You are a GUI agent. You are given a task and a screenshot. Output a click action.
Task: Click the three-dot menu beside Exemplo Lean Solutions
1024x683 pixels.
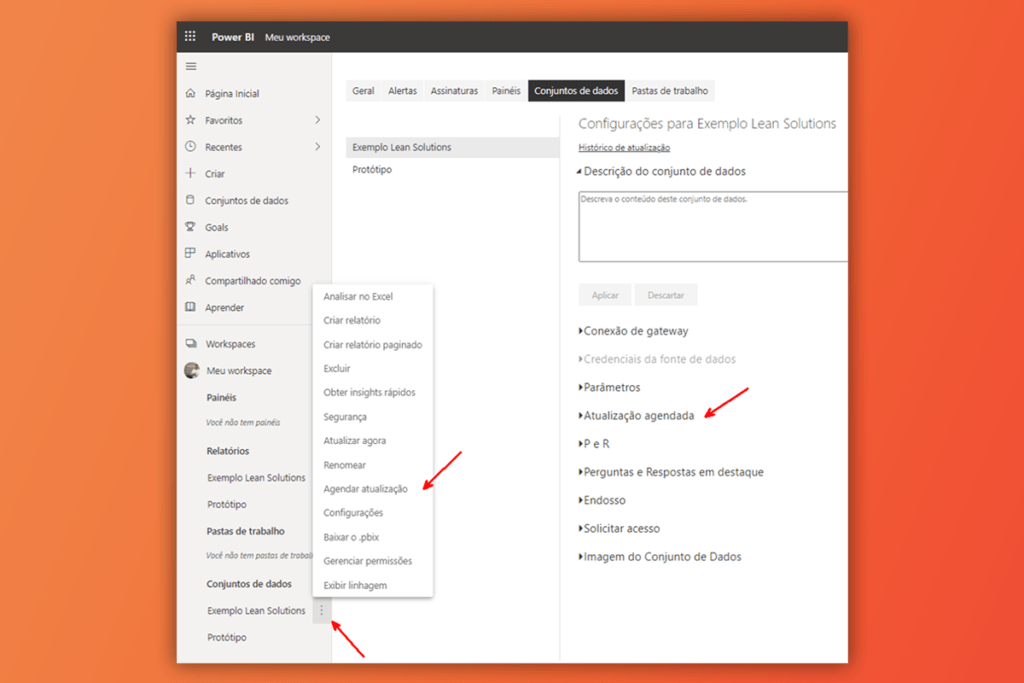(x=321, y=611)
